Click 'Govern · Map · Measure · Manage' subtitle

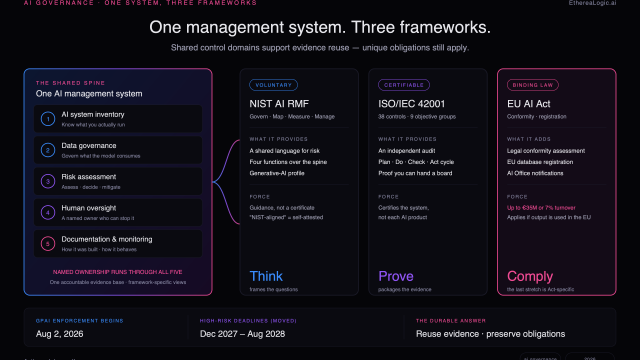coord(292,117)
